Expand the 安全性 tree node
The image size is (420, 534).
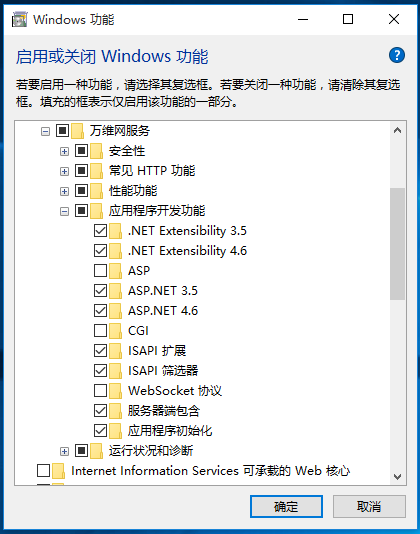64,151
